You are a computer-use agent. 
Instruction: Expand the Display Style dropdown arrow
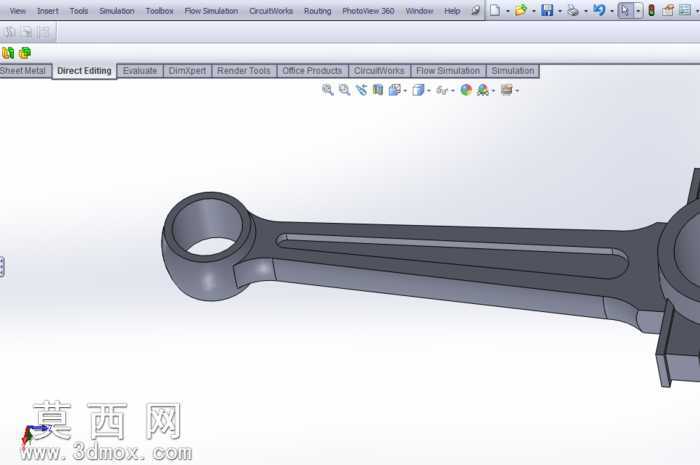429,91
